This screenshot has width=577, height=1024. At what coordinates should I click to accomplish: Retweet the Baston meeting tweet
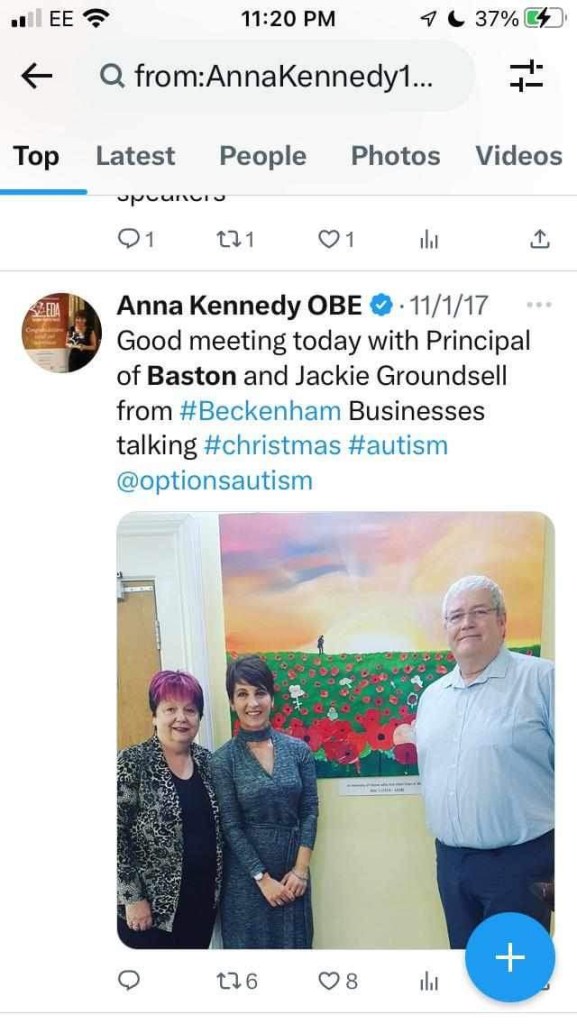[229, 981]
